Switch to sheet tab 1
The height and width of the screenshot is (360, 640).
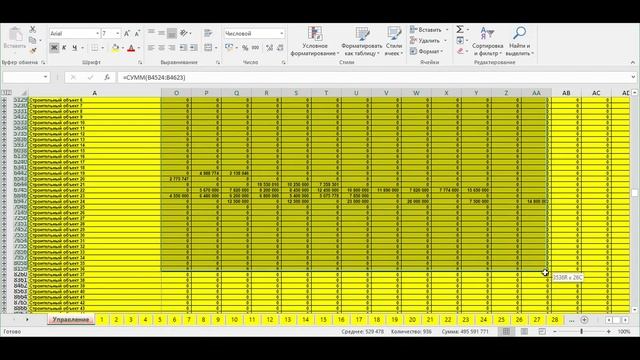102,320
